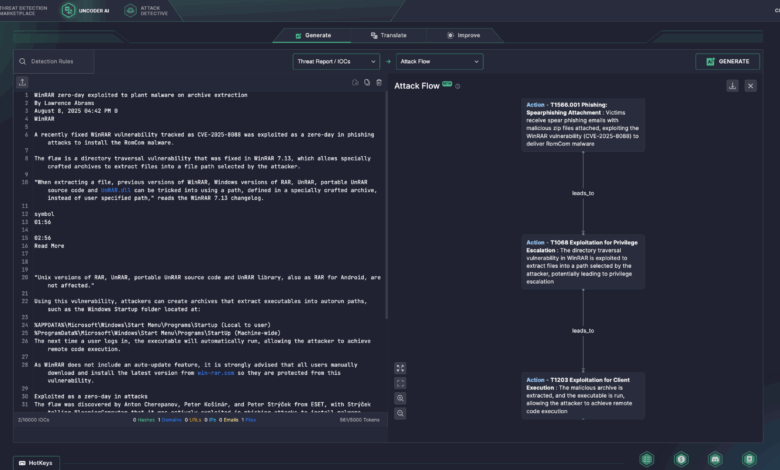Zoom in on the Attack Flow diagram
The width and height of the screenshot is (780, 470).
point(400,398)
